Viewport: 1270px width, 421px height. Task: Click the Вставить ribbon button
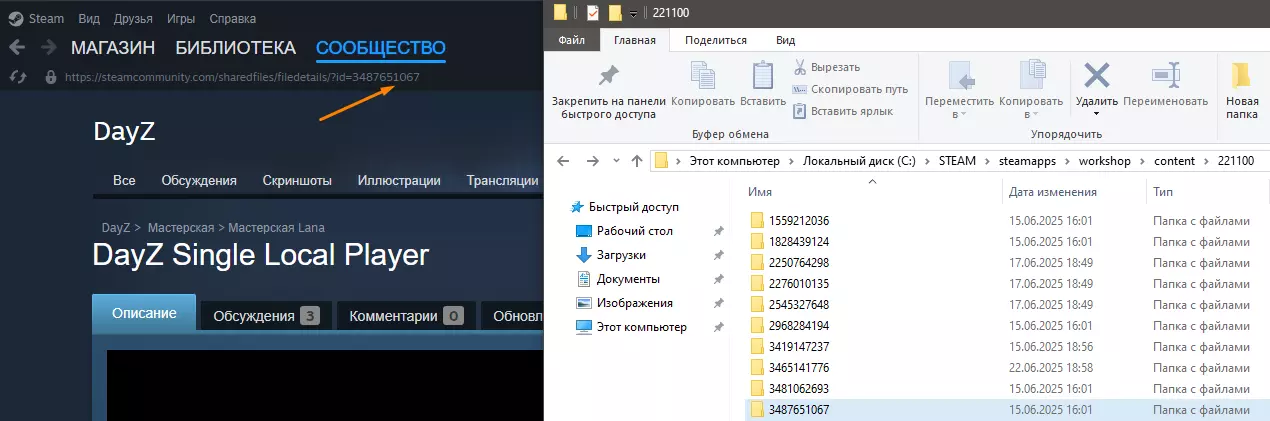tap(763, 84)
